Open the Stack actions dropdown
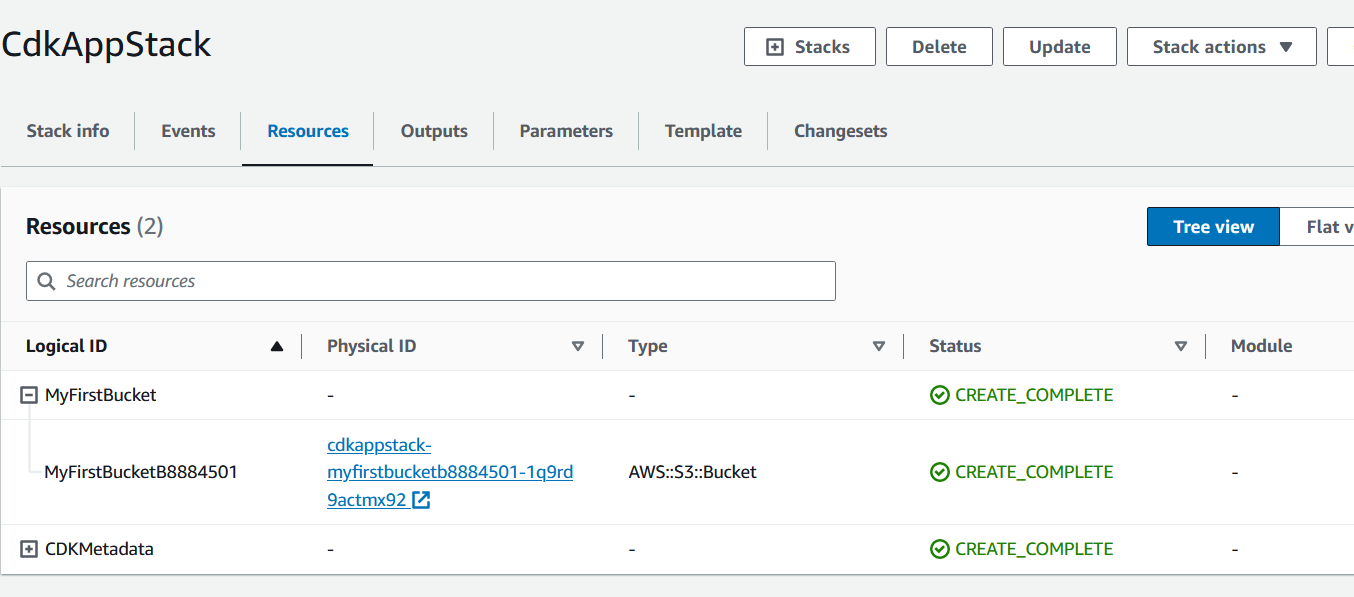Viewport: 1354px width, 597px height. pos(1221,47)
